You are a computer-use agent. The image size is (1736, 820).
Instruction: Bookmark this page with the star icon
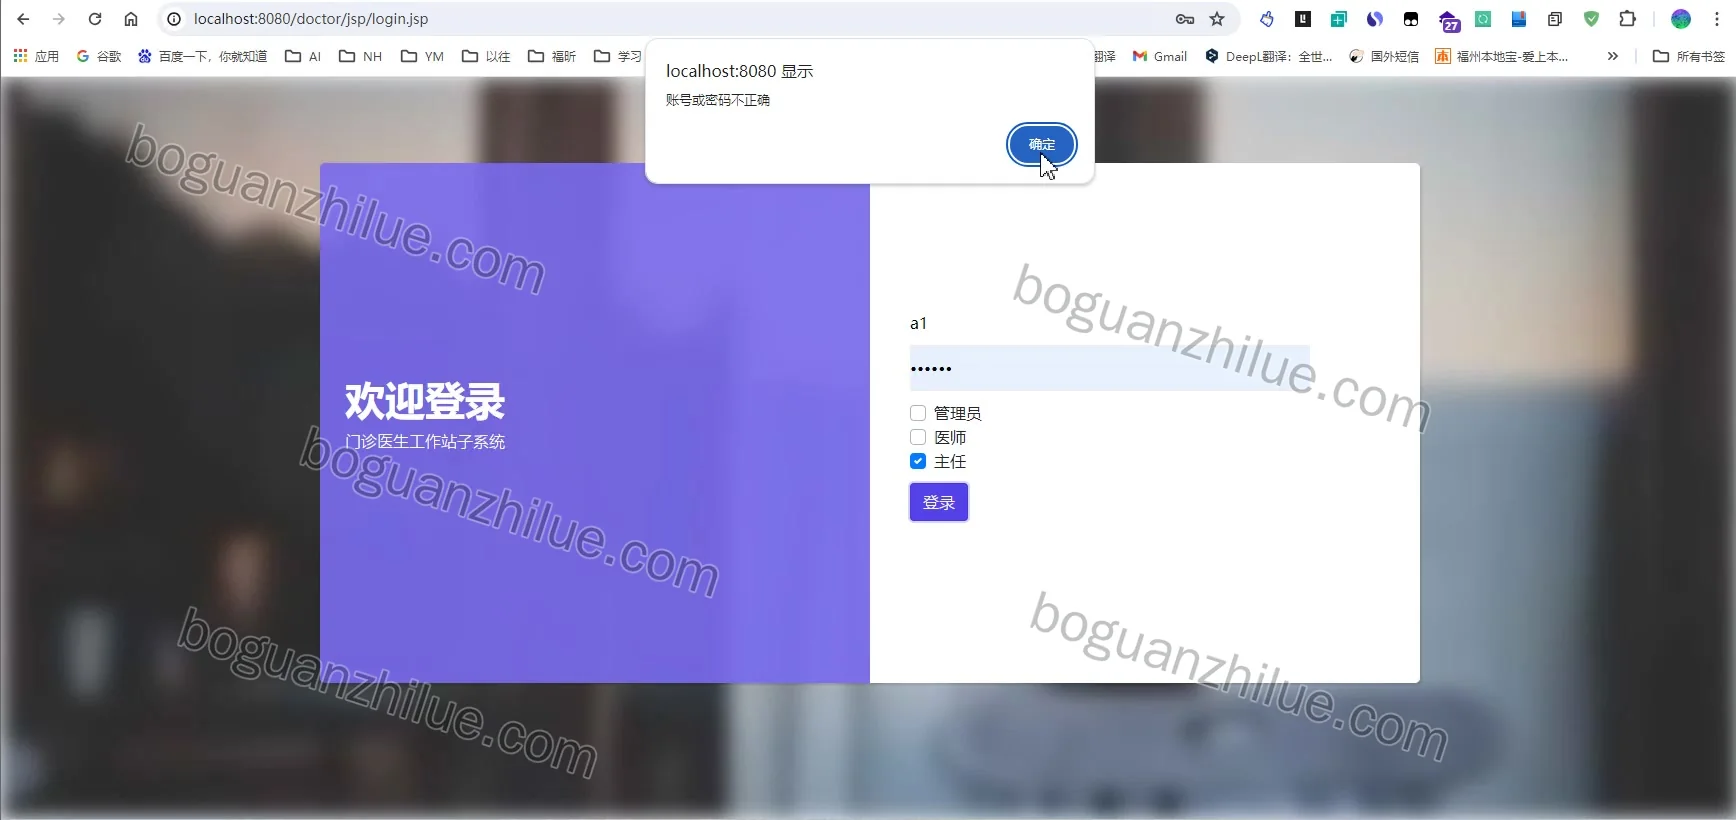[x=1217, y=19]
